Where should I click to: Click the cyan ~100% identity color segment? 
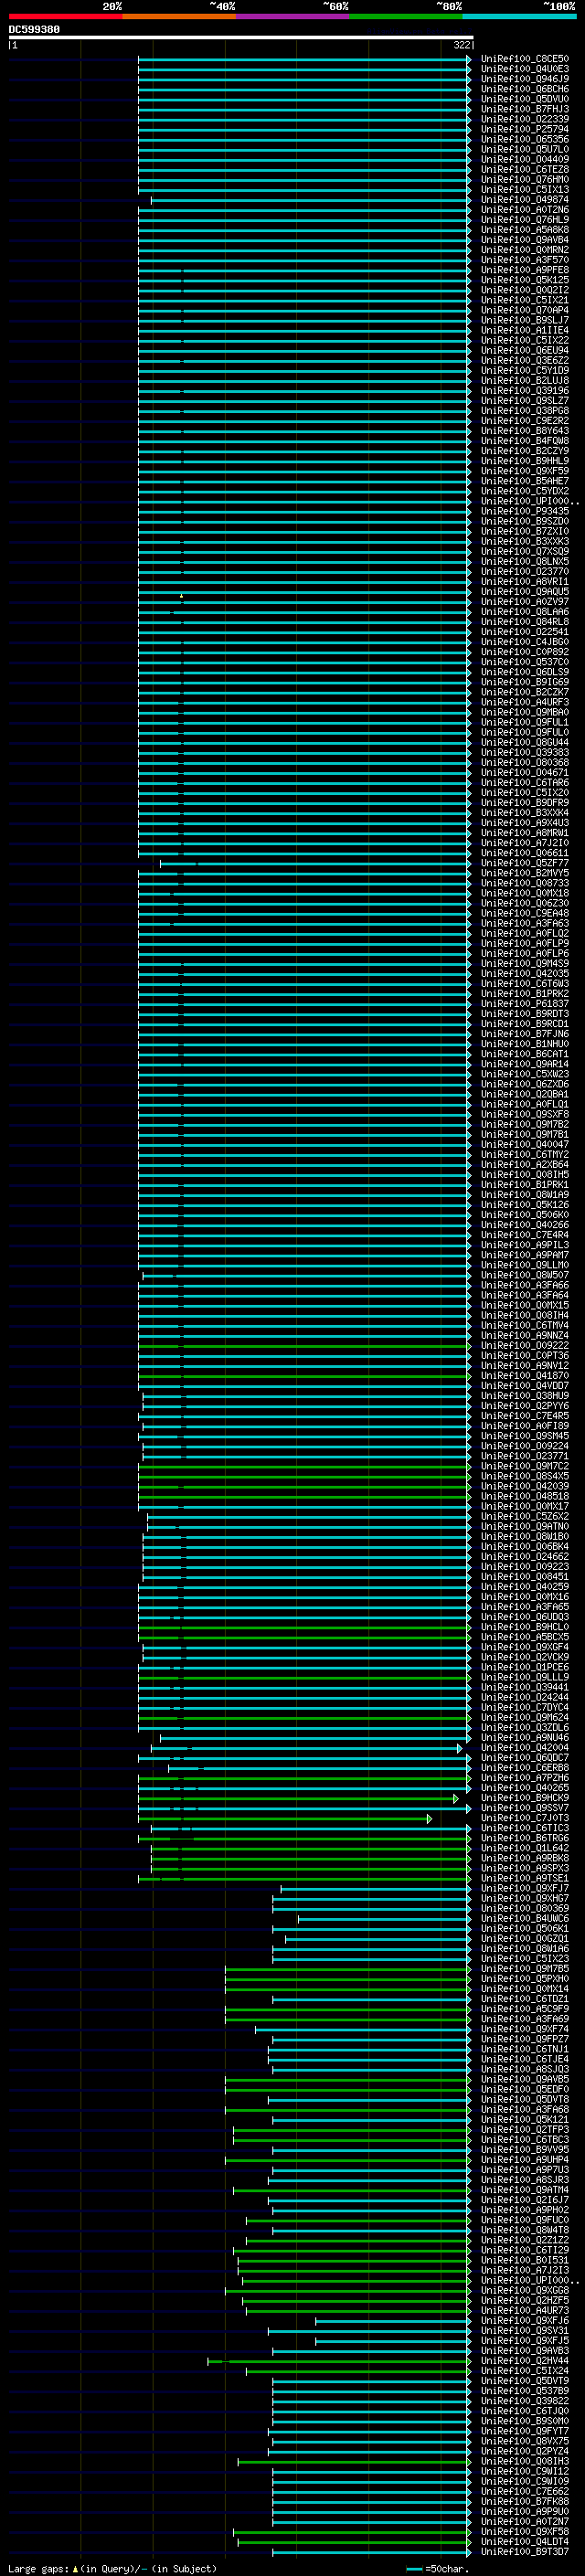point(519,16)
